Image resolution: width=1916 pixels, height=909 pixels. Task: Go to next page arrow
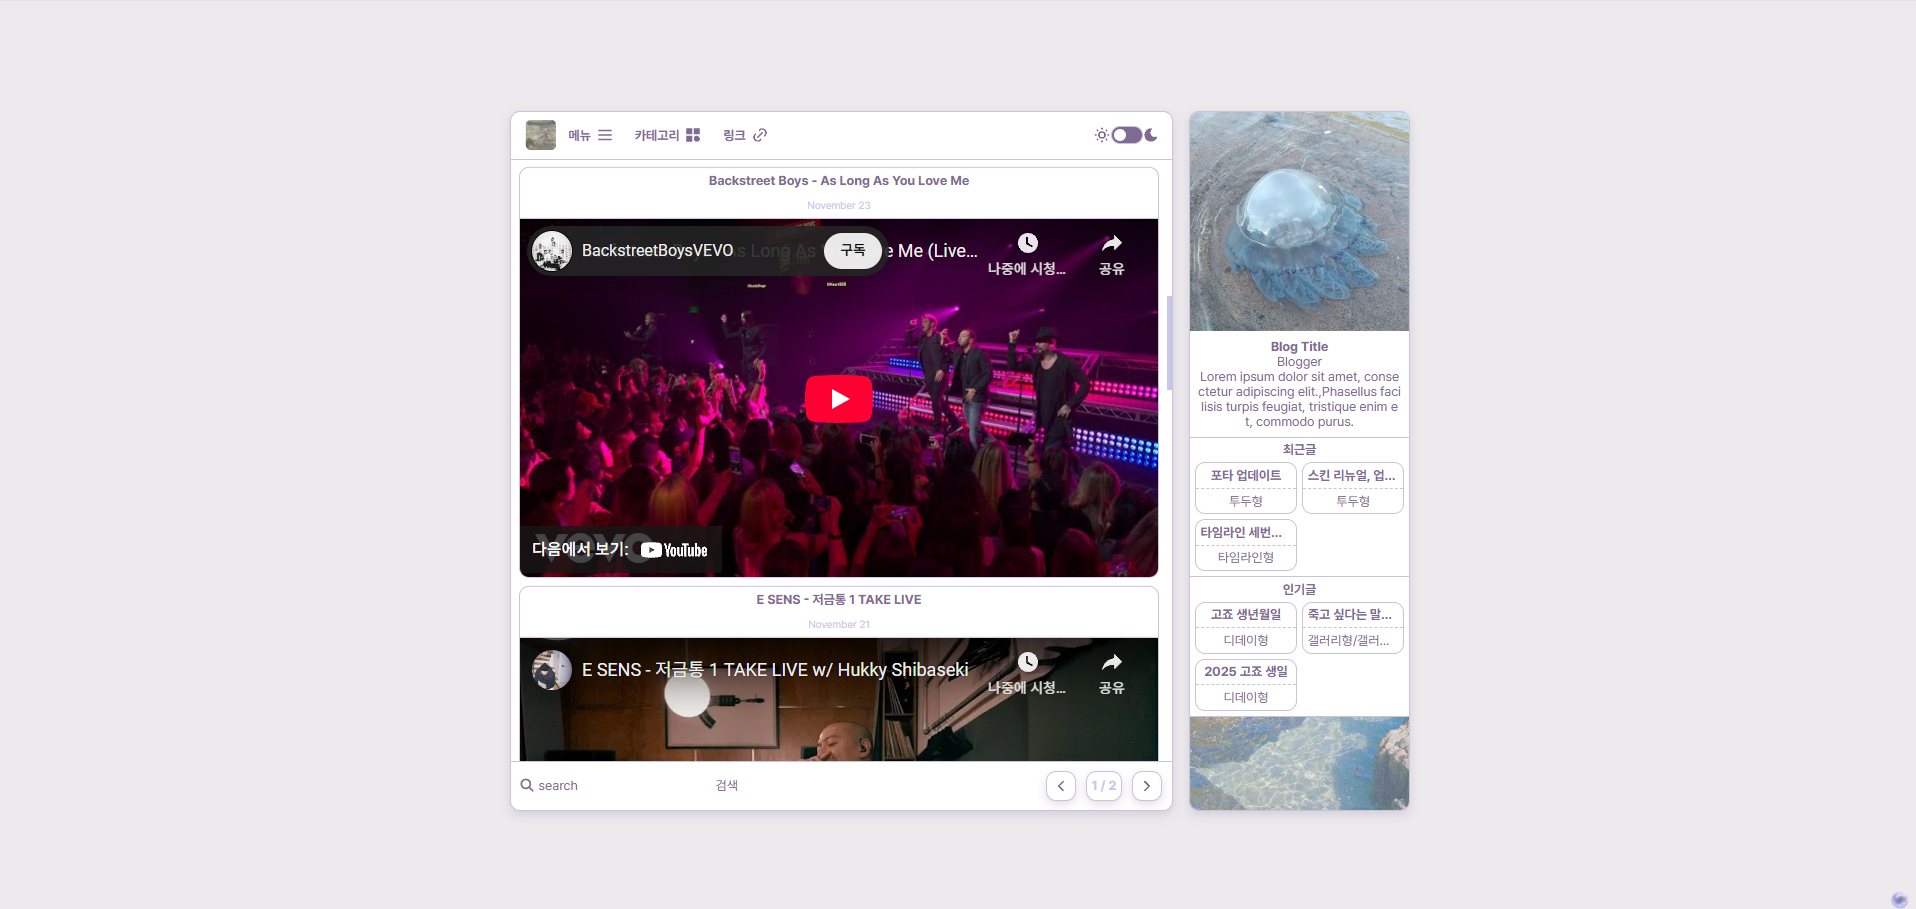[1147, 786]
